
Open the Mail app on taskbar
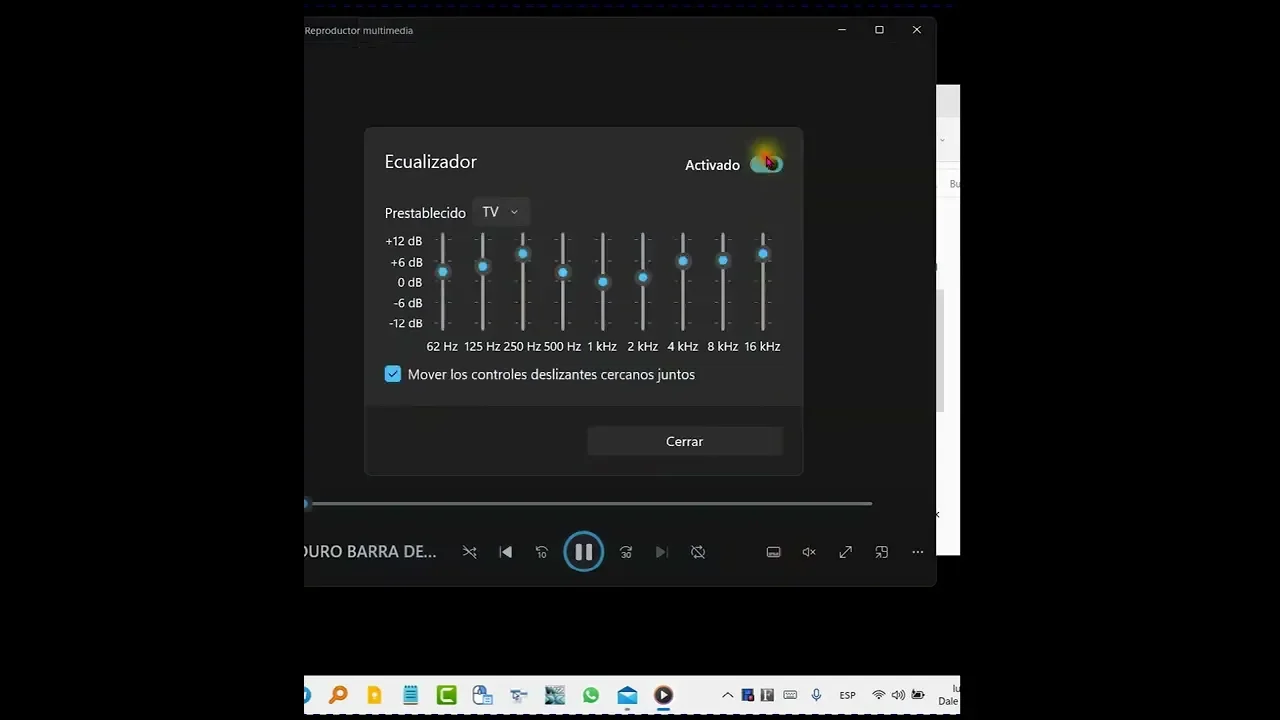click(627, 695)
